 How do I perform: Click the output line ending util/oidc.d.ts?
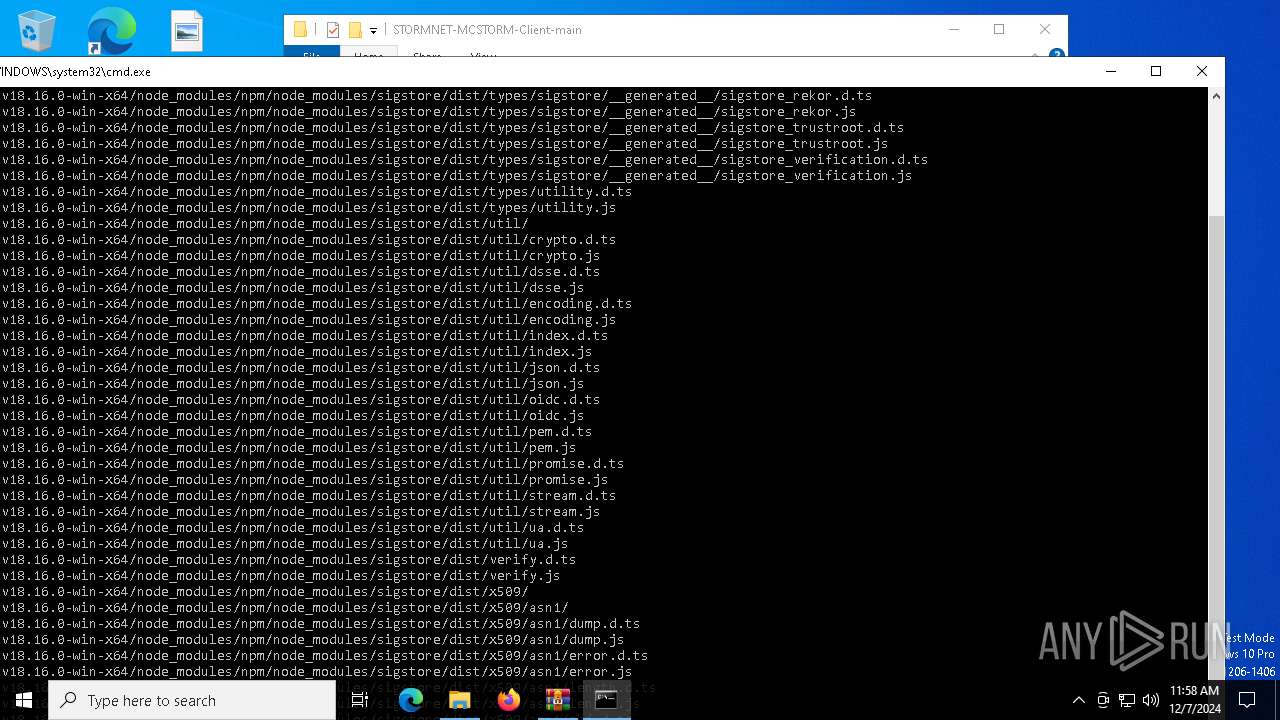click(300, 400)
